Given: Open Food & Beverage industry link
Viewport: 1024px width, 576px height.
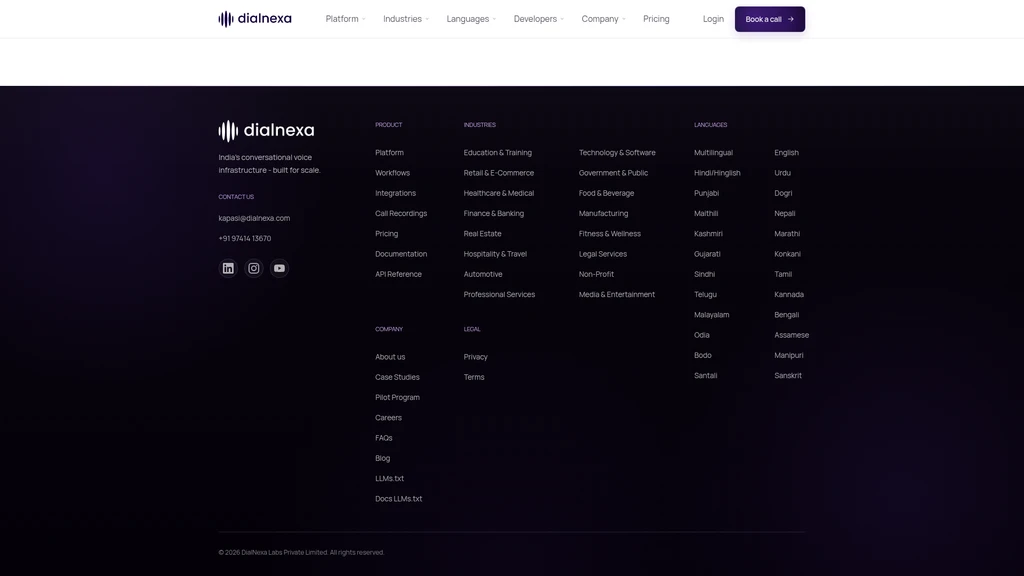Looking at the screenshot, I should click(606, 193).
